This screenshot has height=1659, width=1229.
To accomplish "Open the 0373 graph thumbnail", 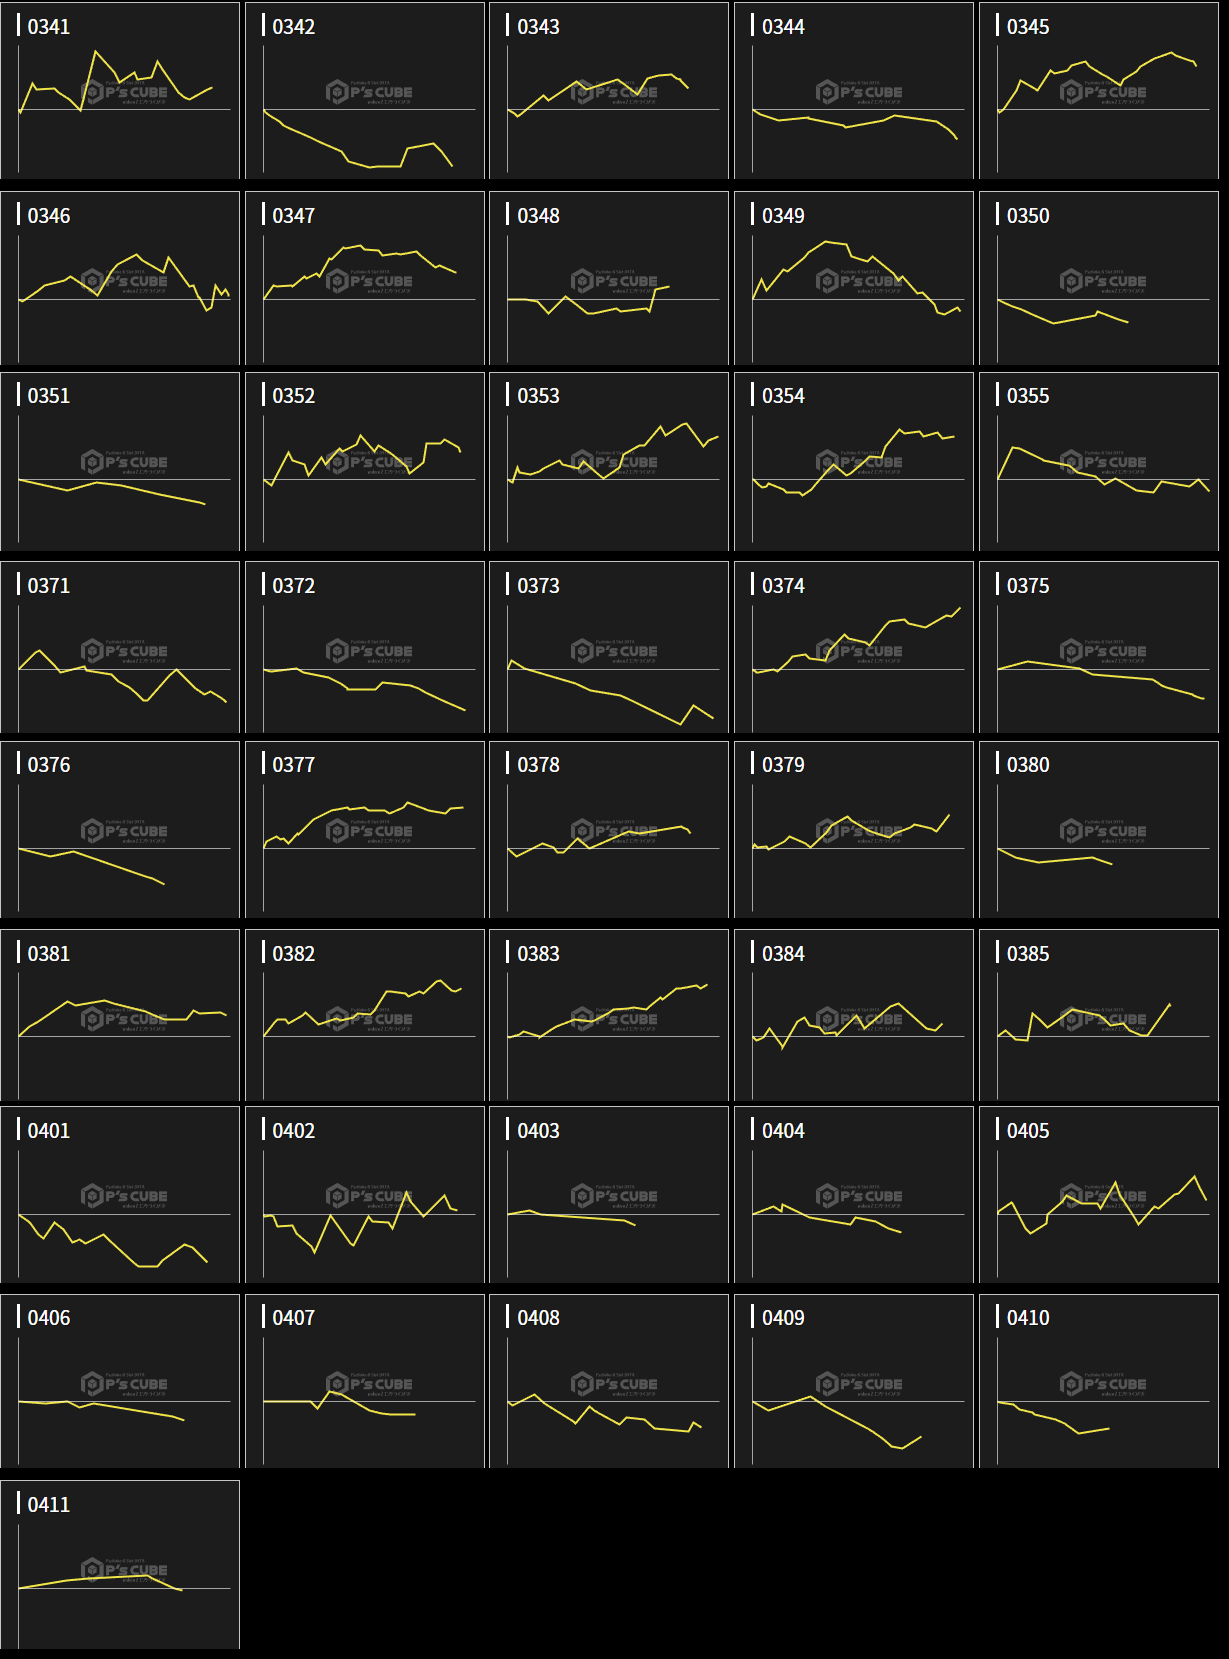I will (609, 648).
